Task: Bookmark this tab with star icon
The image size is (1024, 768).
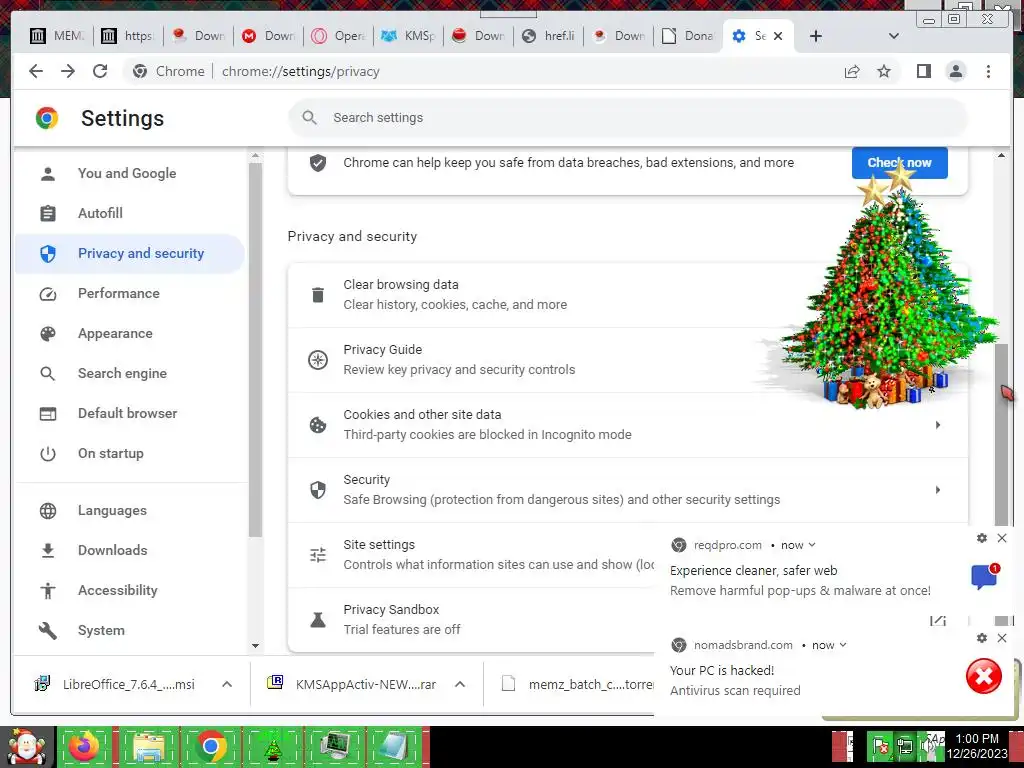Action: (884, 71)
